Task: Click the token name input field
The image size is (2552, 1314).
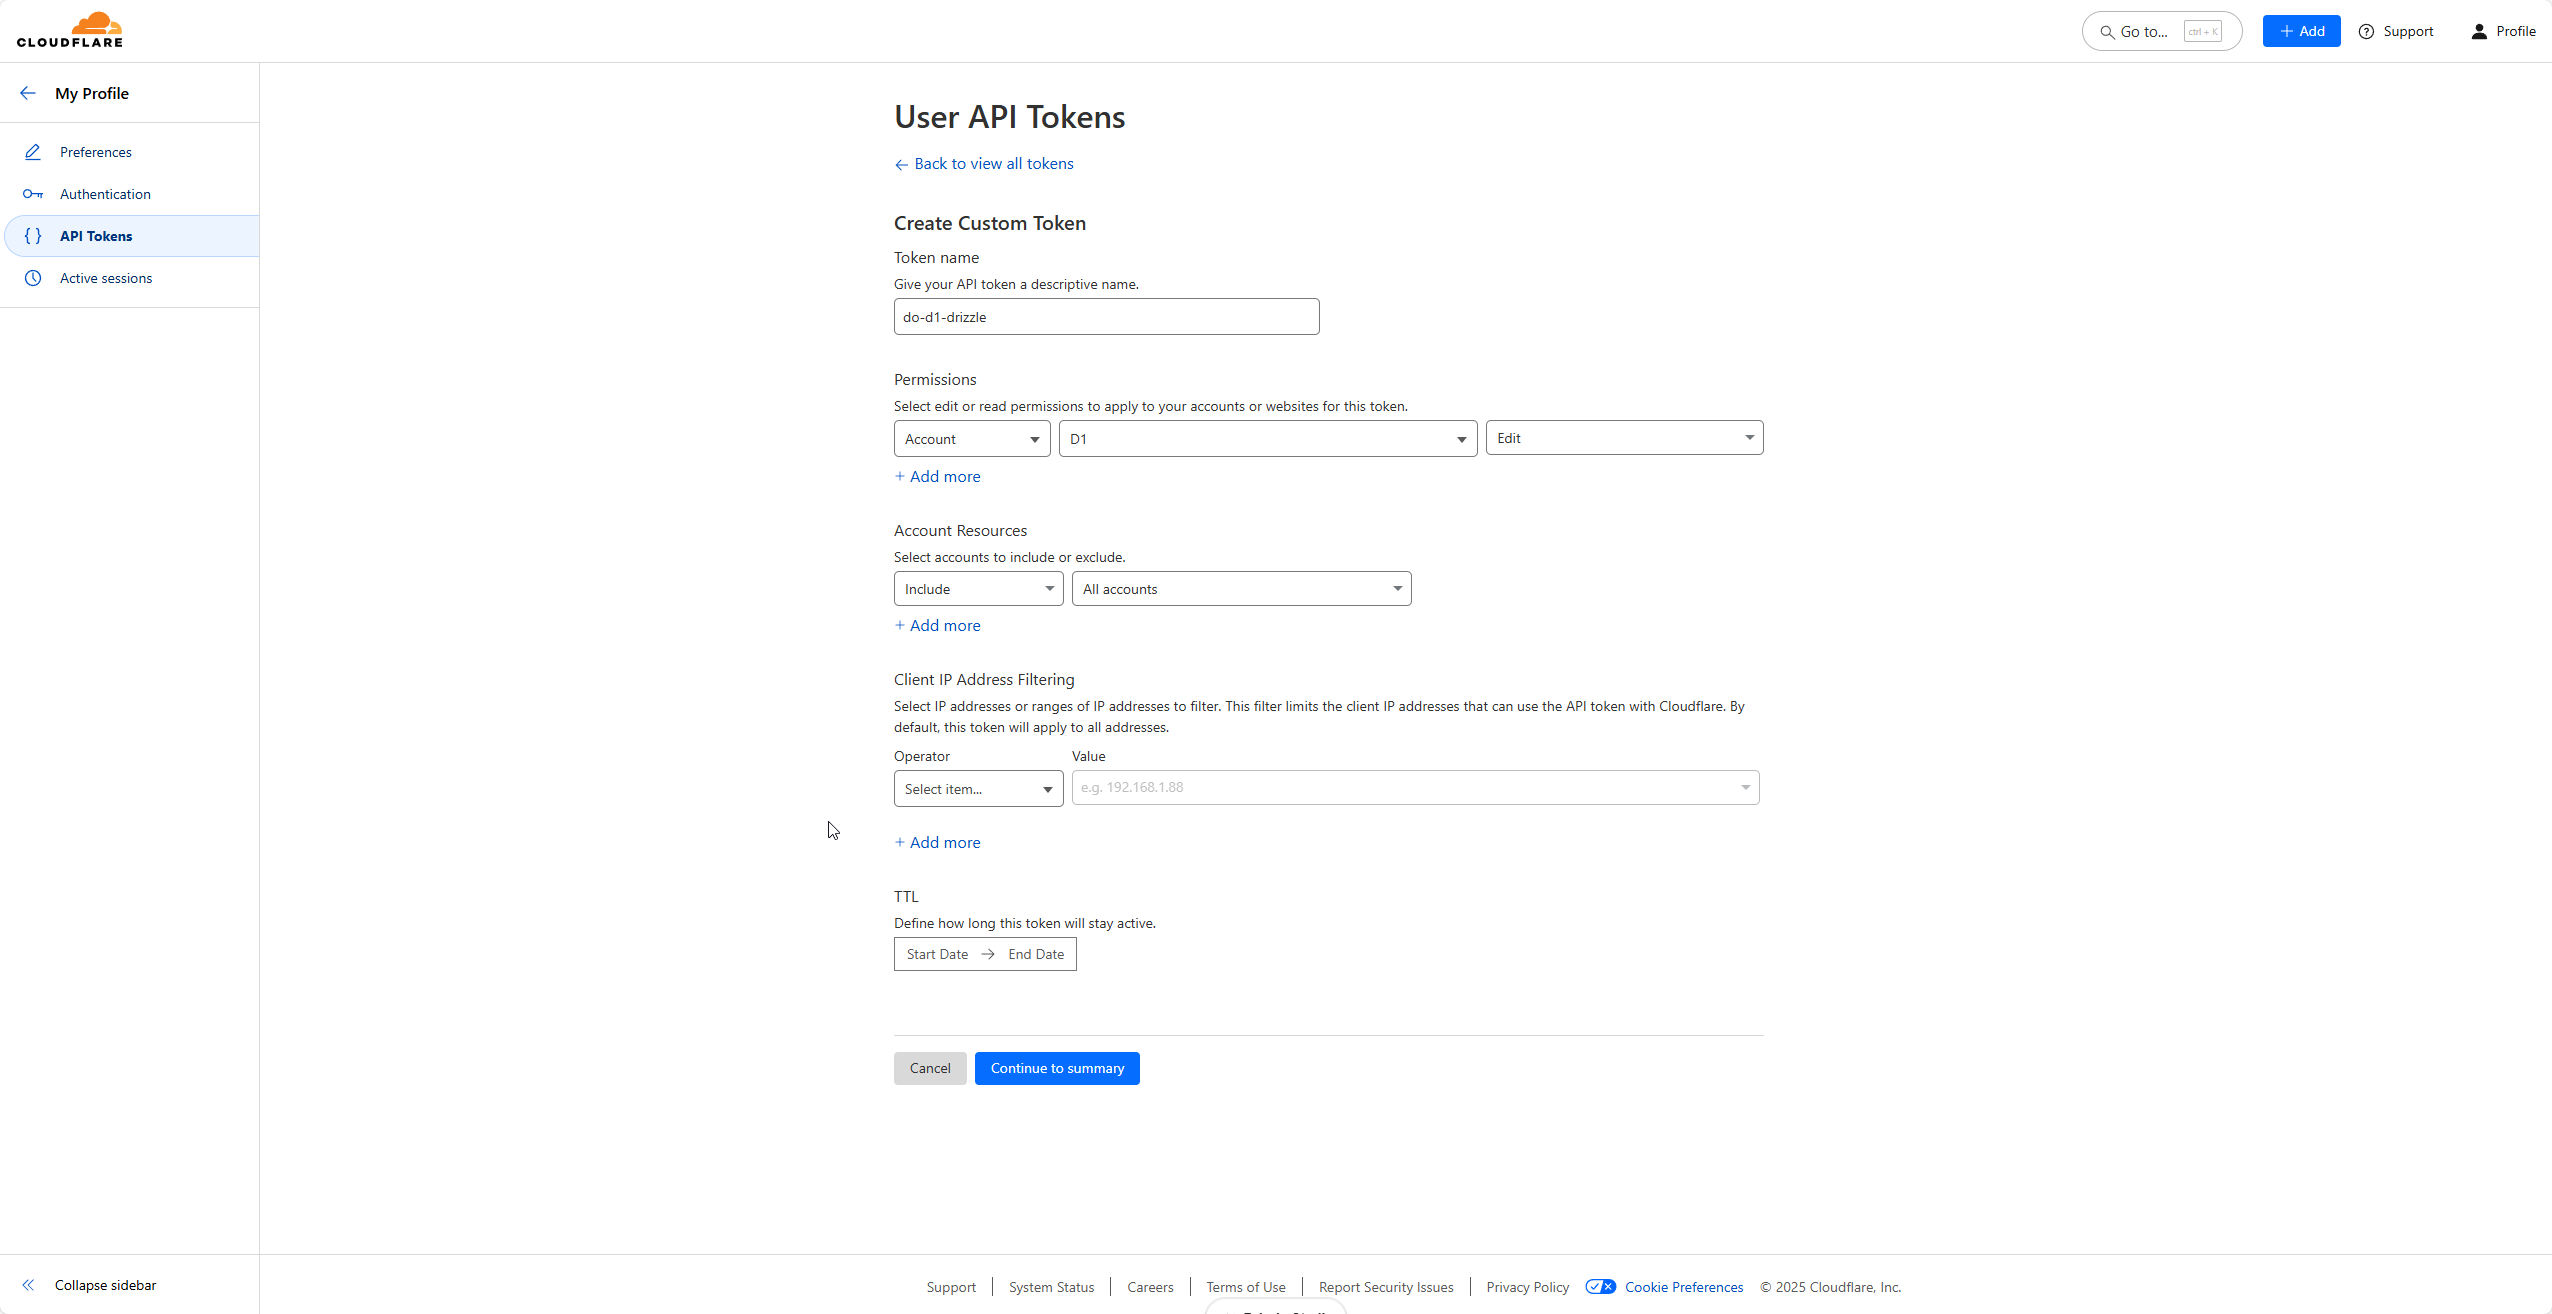Action: 1104,317
